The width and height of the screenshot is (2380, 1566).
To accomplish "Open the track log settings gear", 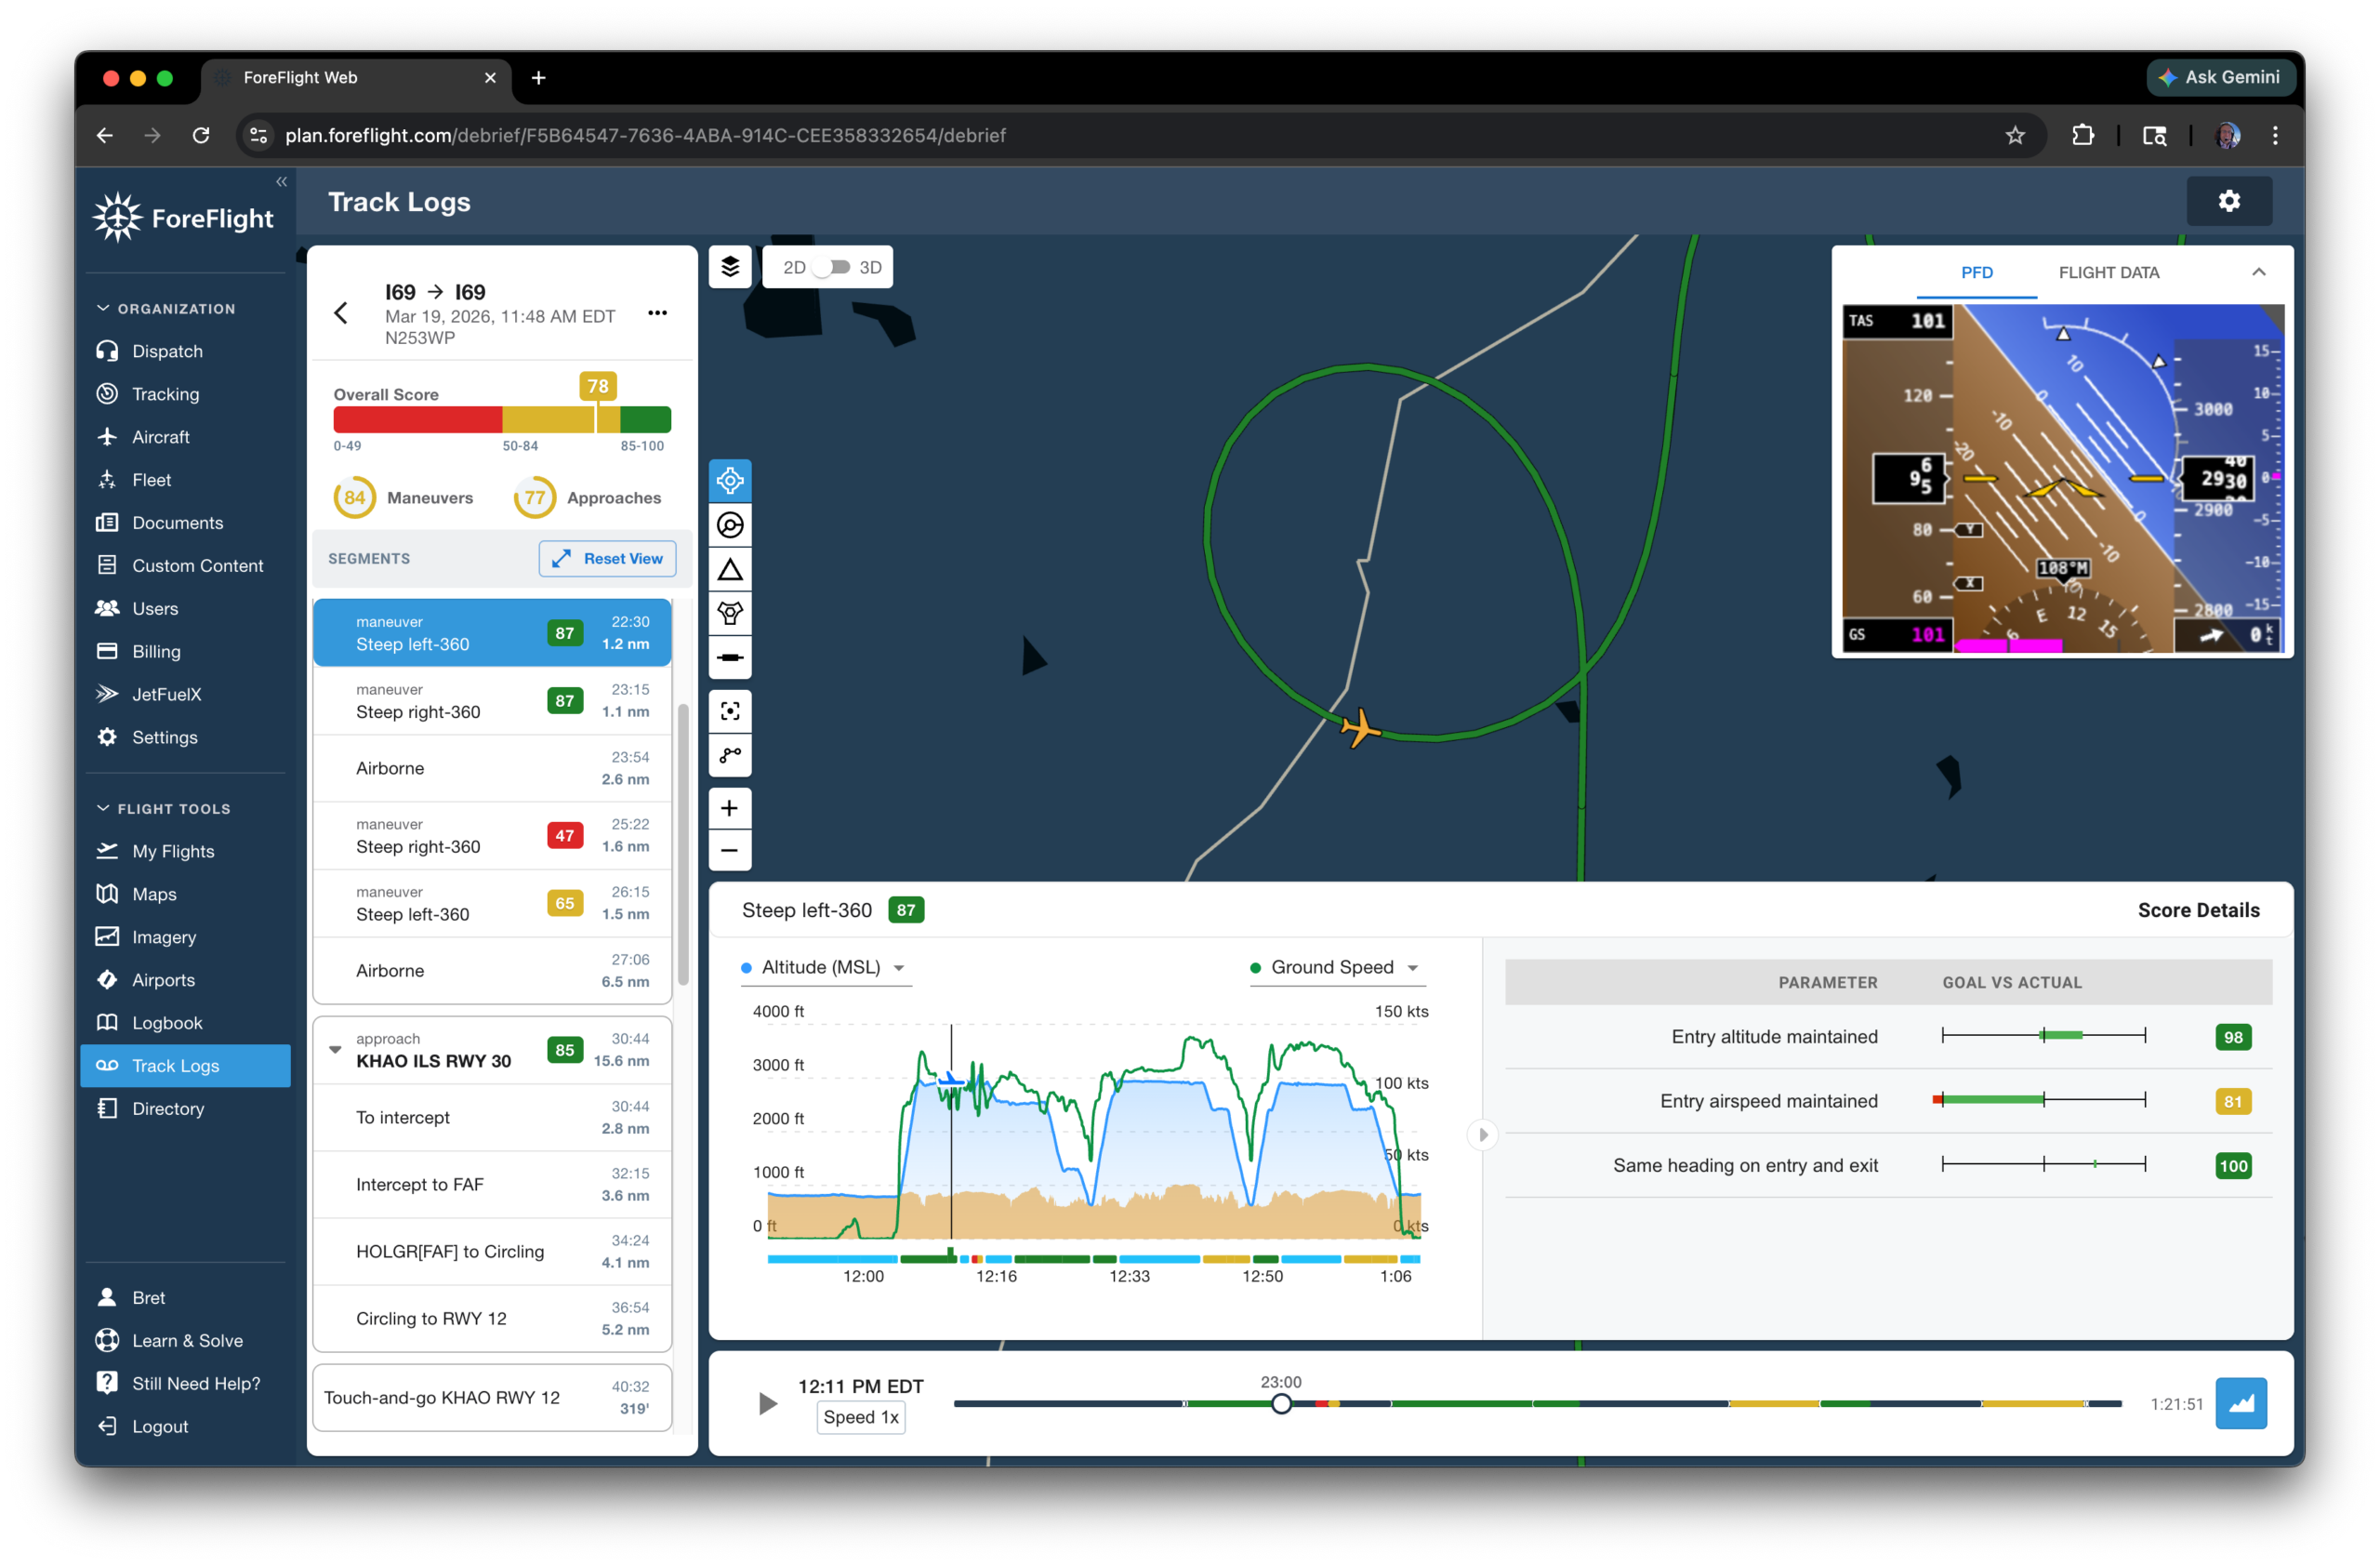I will 2228,202.
